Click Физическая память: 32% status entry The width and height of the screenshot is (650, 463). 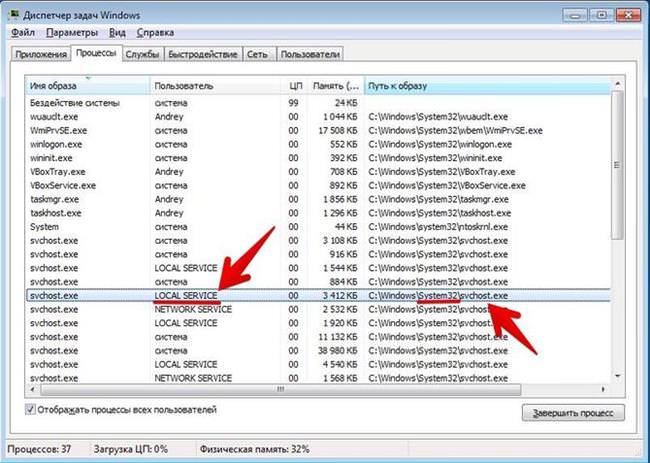point(255,449)
